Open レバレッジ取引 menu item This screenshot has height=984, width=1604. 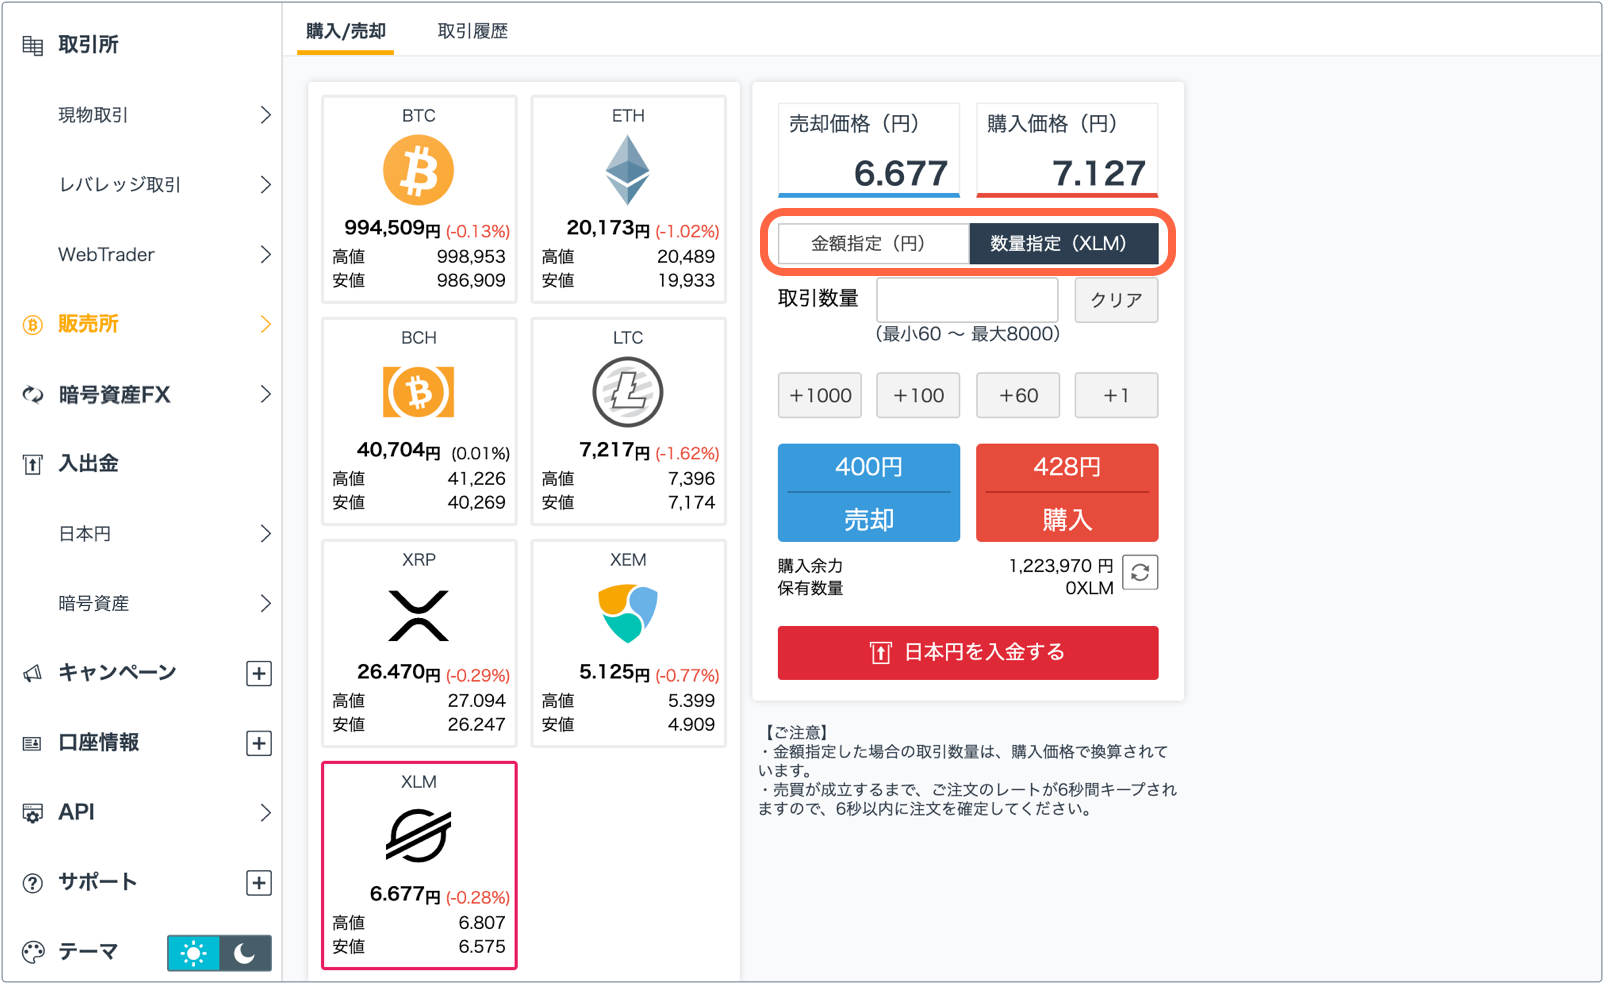tap(120, 185)
